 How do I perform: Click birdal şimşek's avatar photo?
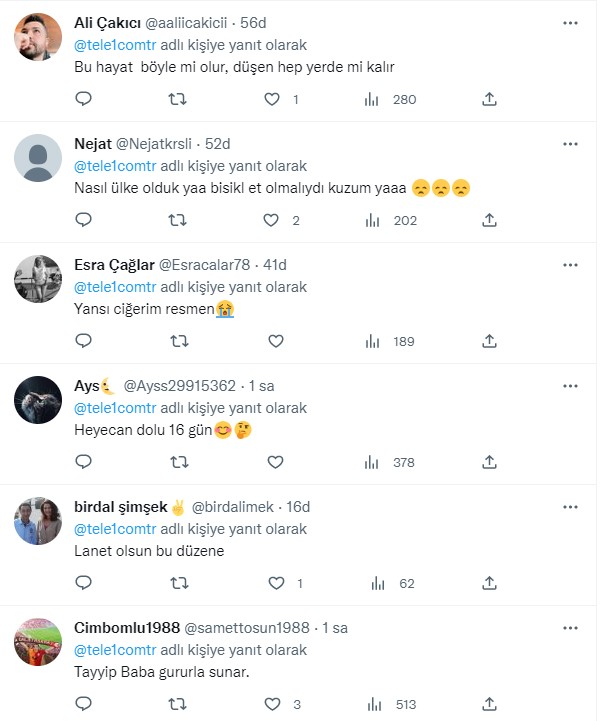(39, 522)
